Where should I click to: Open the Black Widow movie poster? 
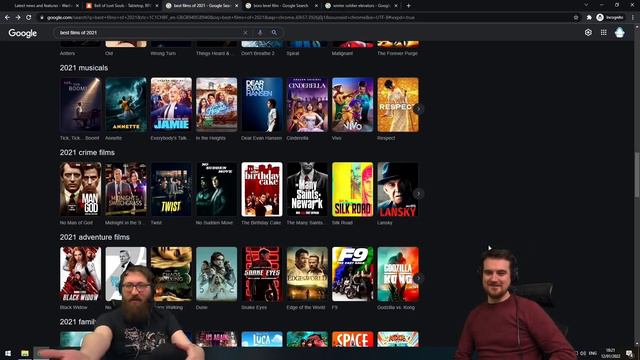pyautogui.click(x=80, y=274)
